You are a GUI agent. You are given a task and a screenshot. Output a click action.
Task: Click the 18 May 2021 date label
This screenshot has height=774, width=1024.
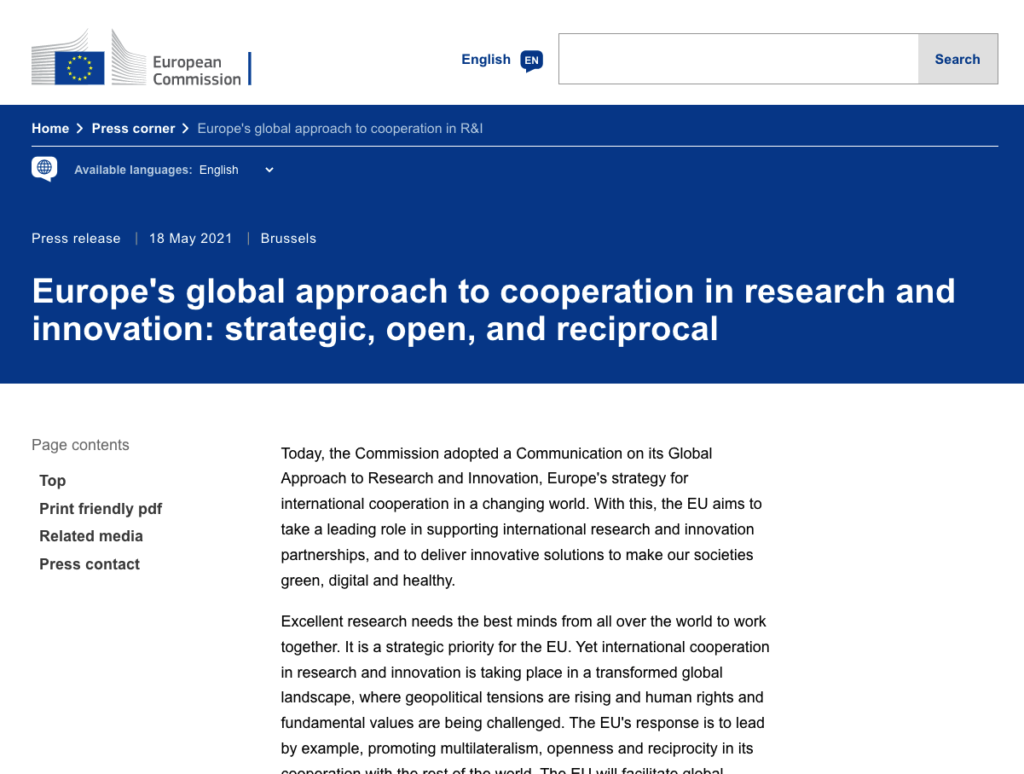(x=190, y=239)
